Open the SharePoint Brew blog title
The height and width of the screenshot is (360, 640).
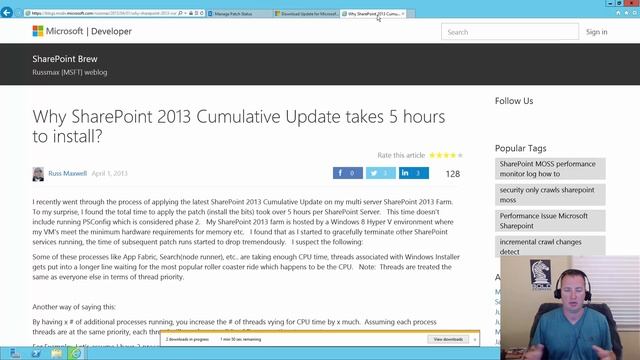65,59
